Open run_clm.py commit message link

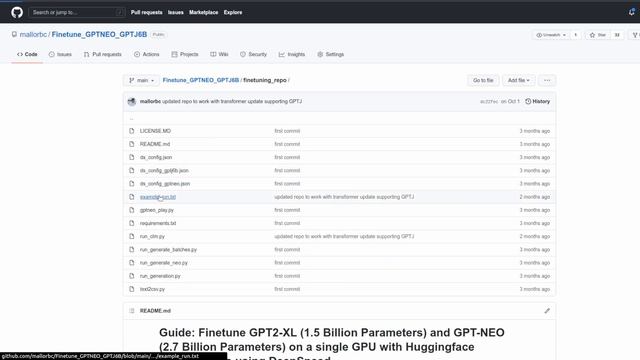pyautogui.click(x=344, y=236)
